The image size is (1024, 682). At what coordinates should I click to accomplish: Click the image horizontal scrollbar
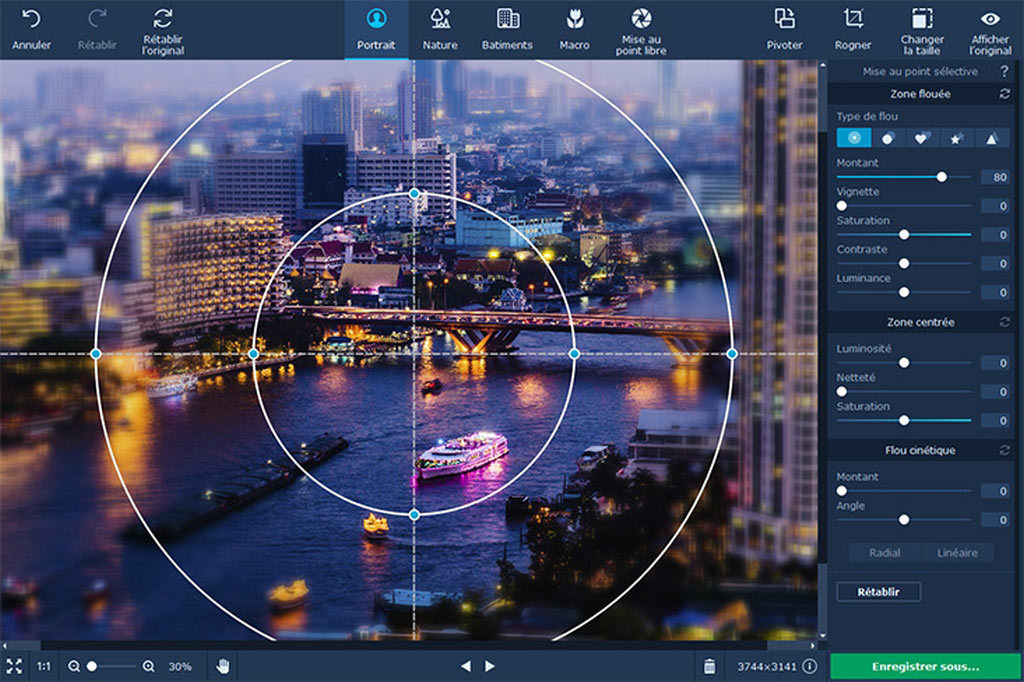coord(409,645)
